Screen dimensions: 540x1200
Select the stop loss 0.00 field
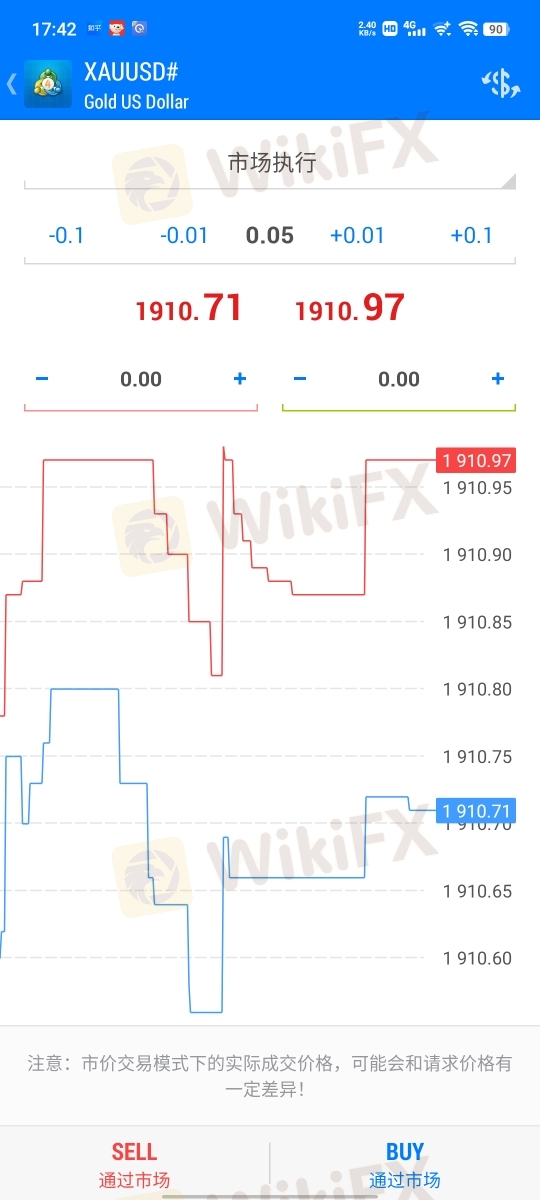[x=141, y=379]
